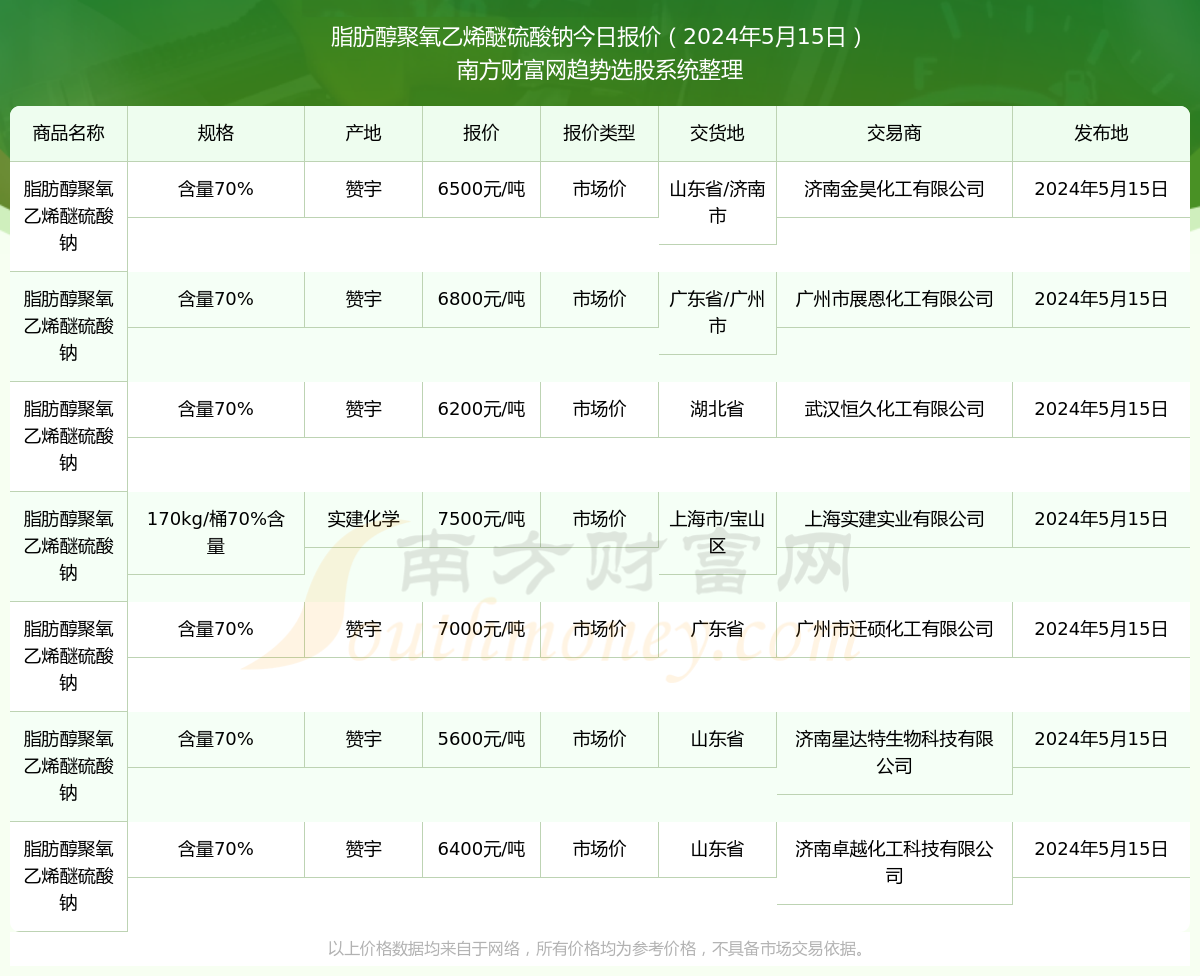This screenshot has width=1200, height=976.
Task: Click the price 6500元/吨
Action: [482, 189]
